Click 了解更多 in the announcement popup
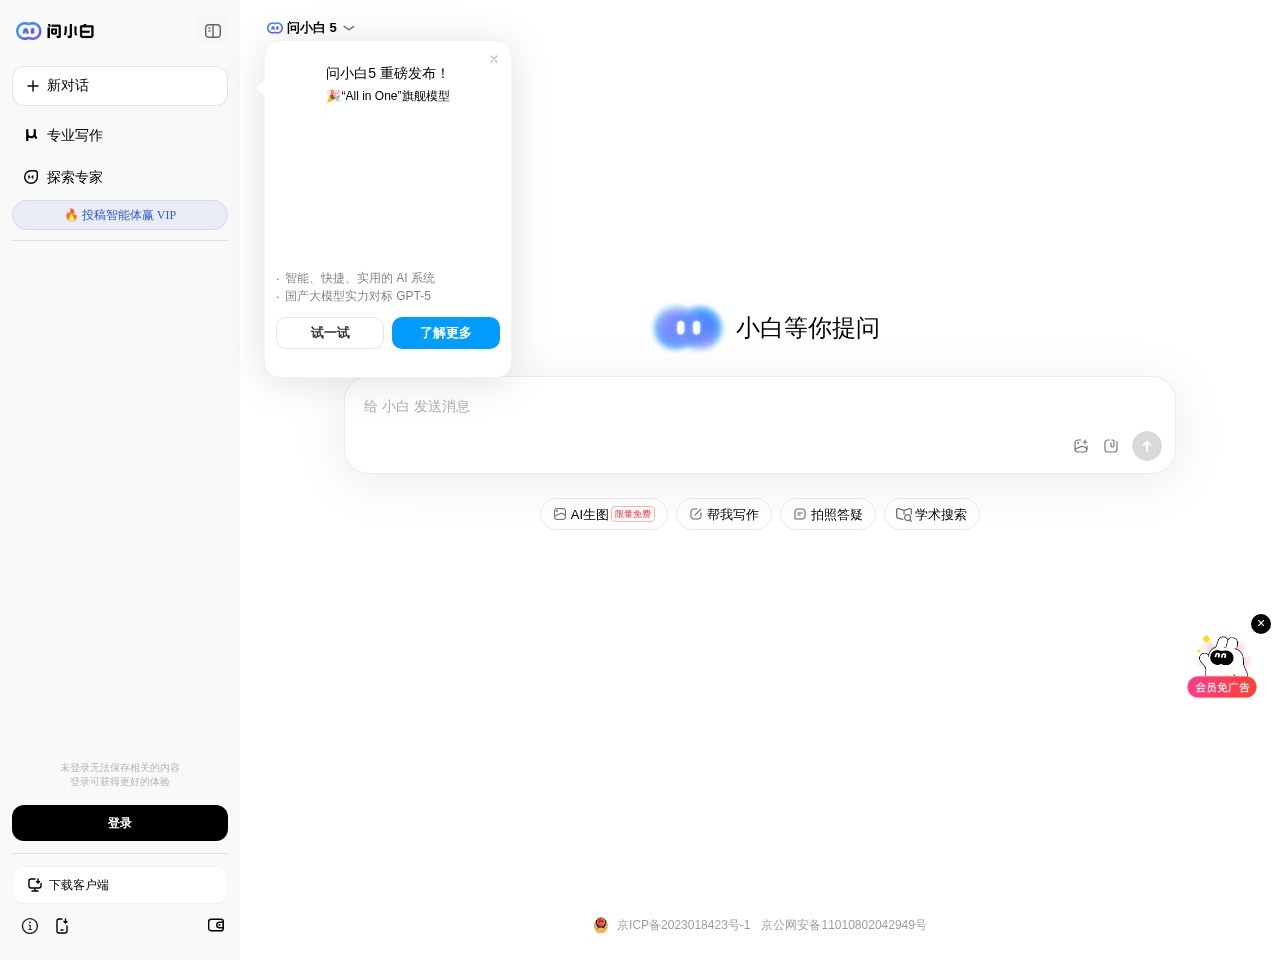 [x=446, y=333]
